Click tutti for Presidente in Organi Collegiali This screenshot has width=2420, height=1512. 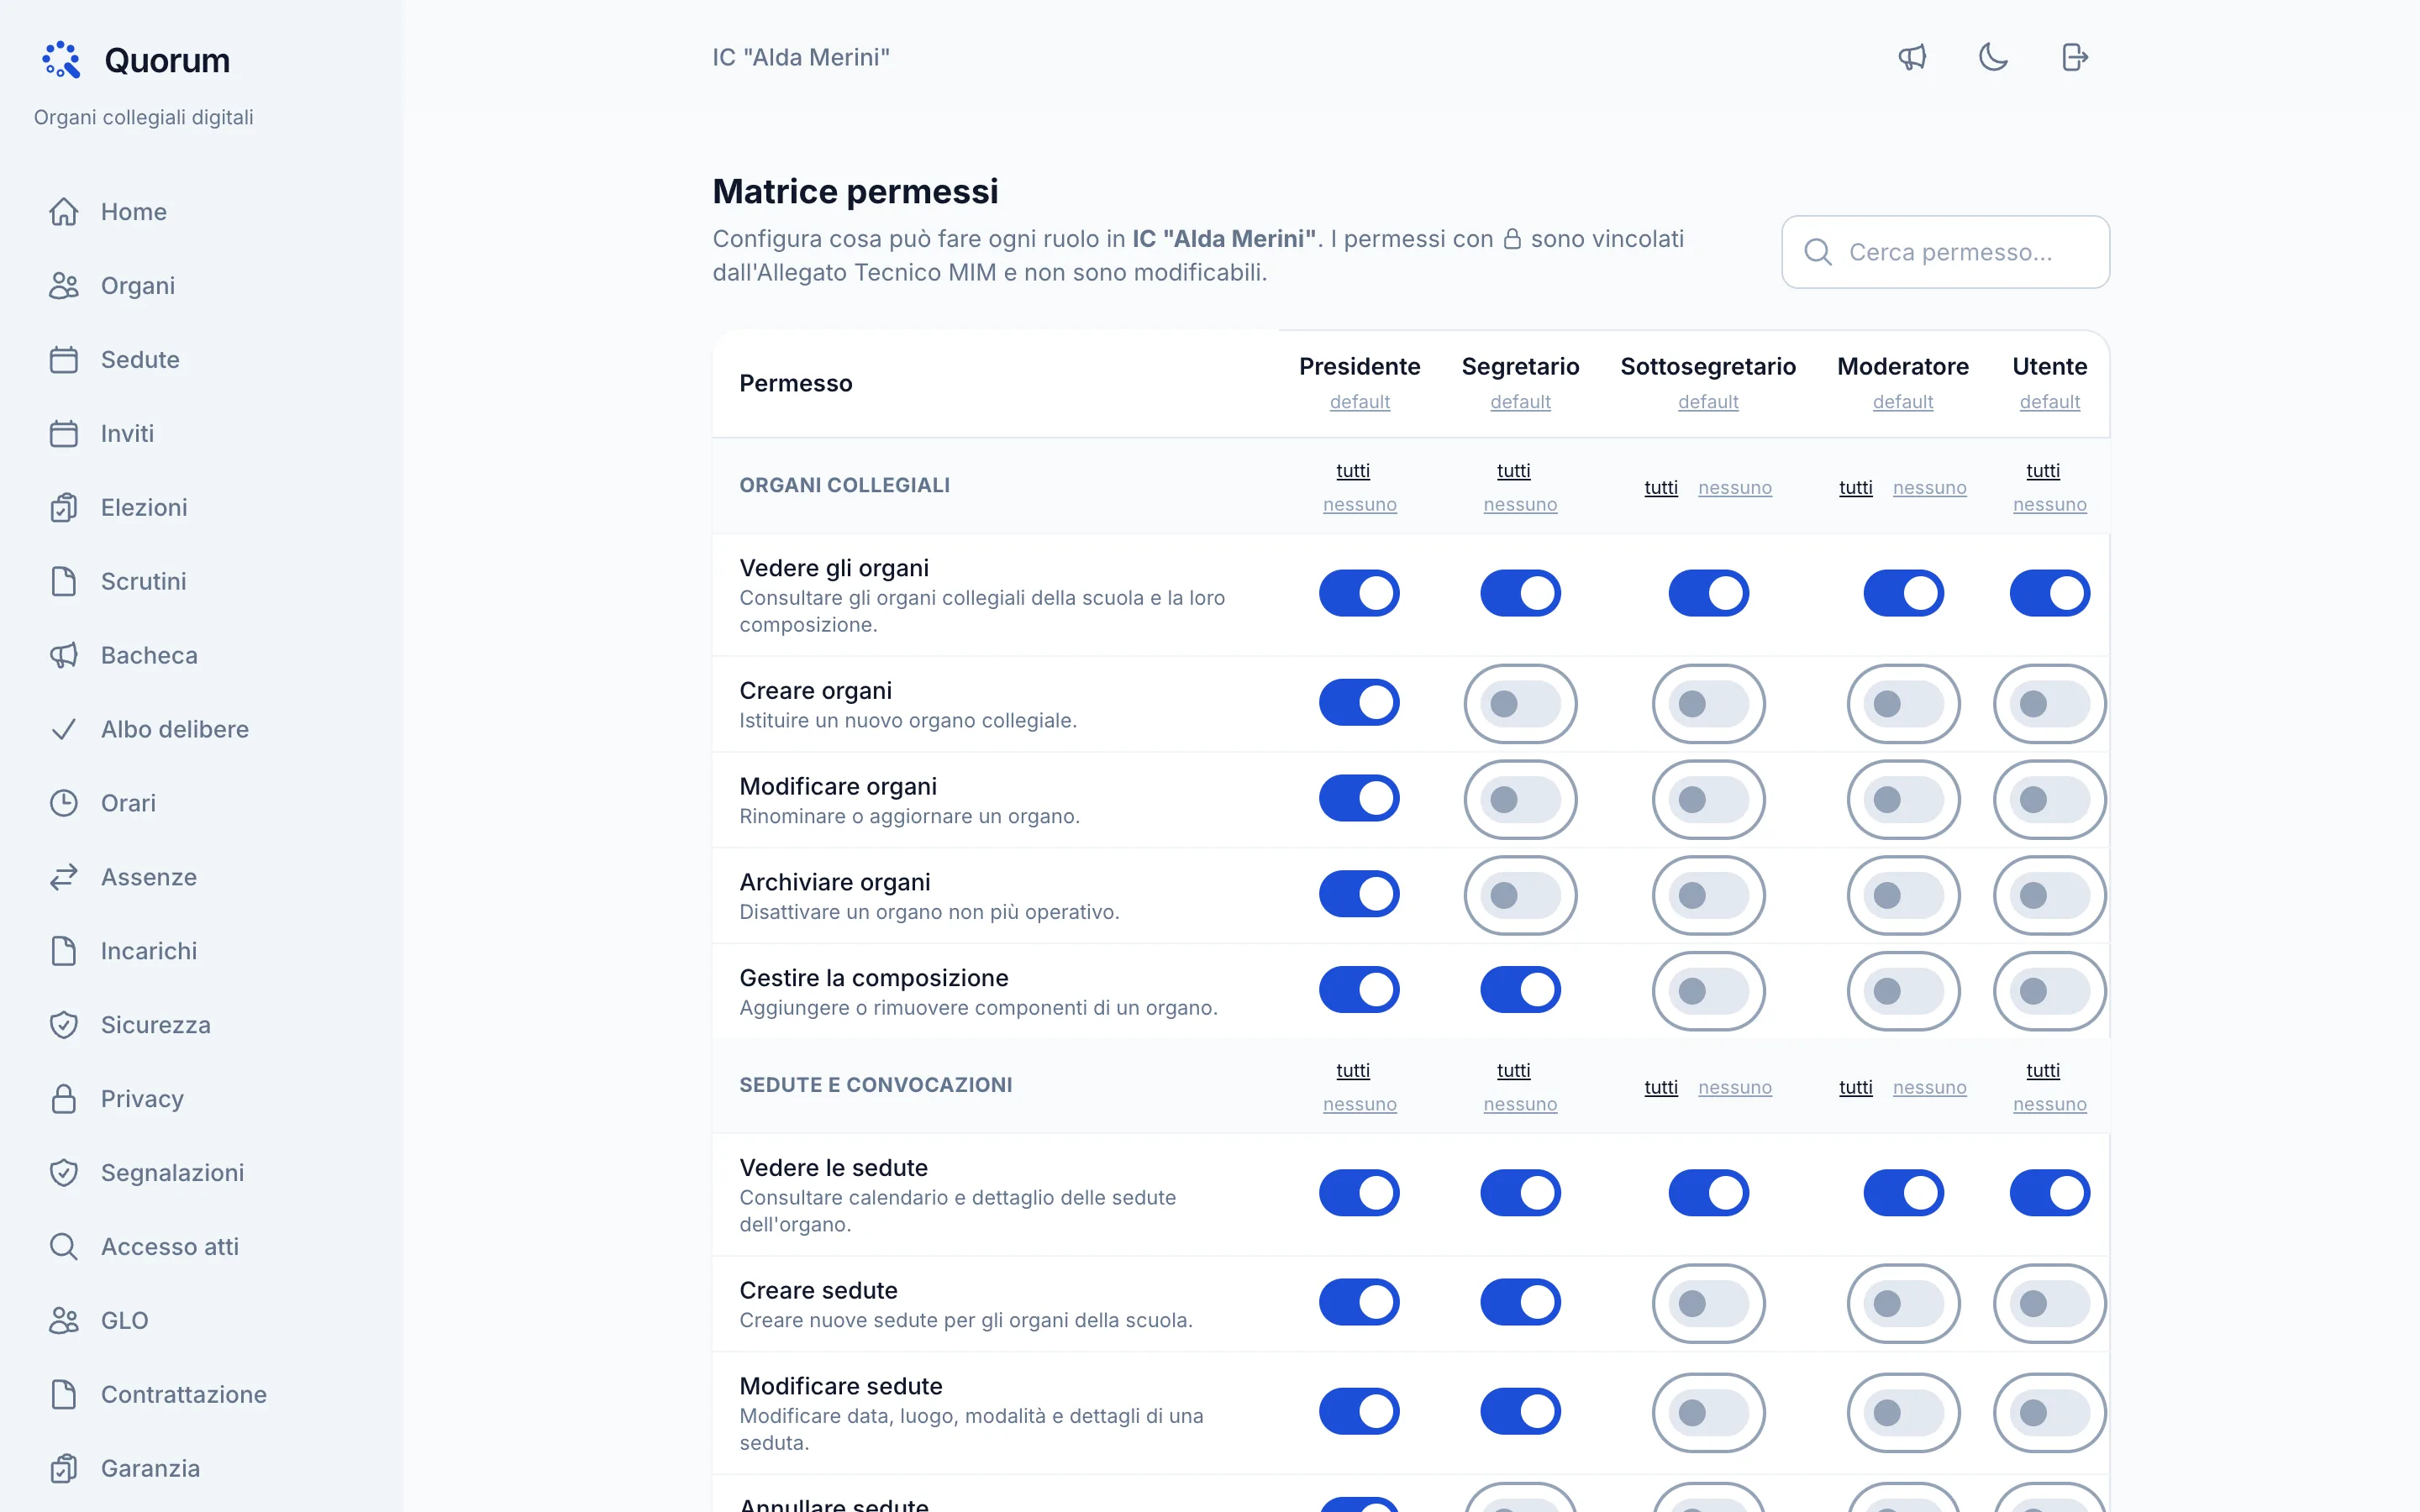[1353, 471]
